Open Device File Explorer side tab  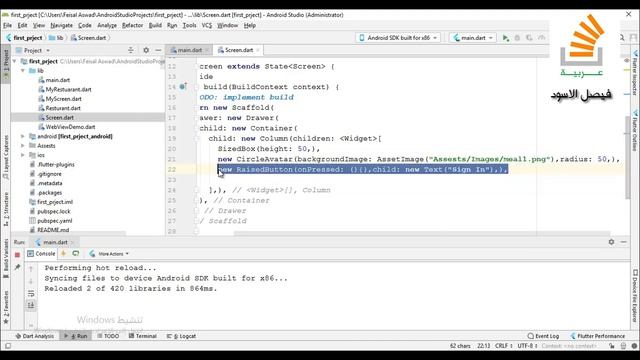pyautogui.click(x=635, y=296)
